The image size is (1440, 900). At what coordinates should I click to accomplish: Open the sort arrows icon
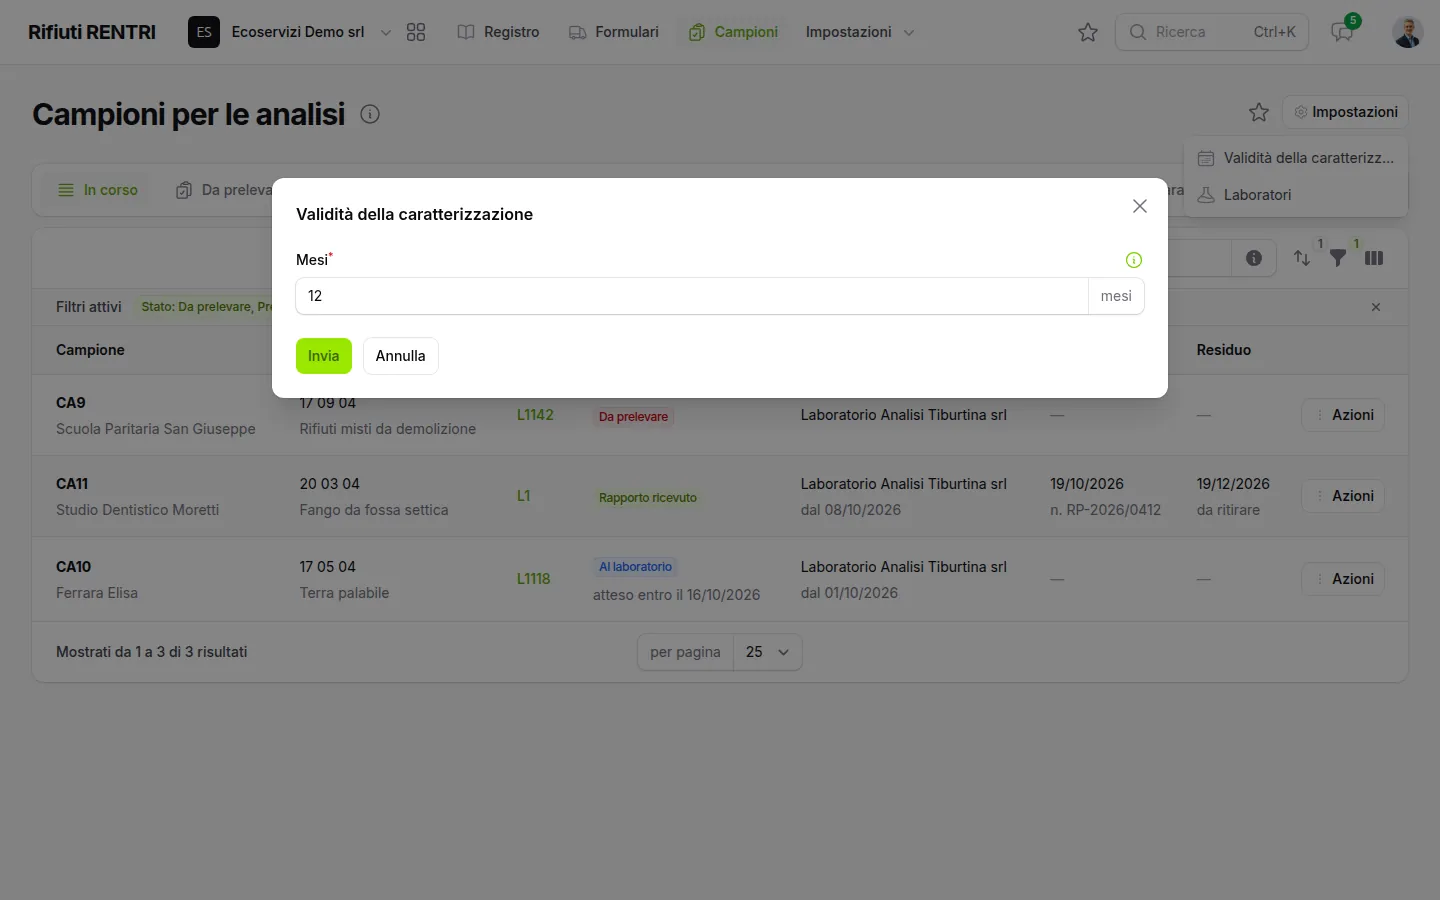pos(1302,258)
